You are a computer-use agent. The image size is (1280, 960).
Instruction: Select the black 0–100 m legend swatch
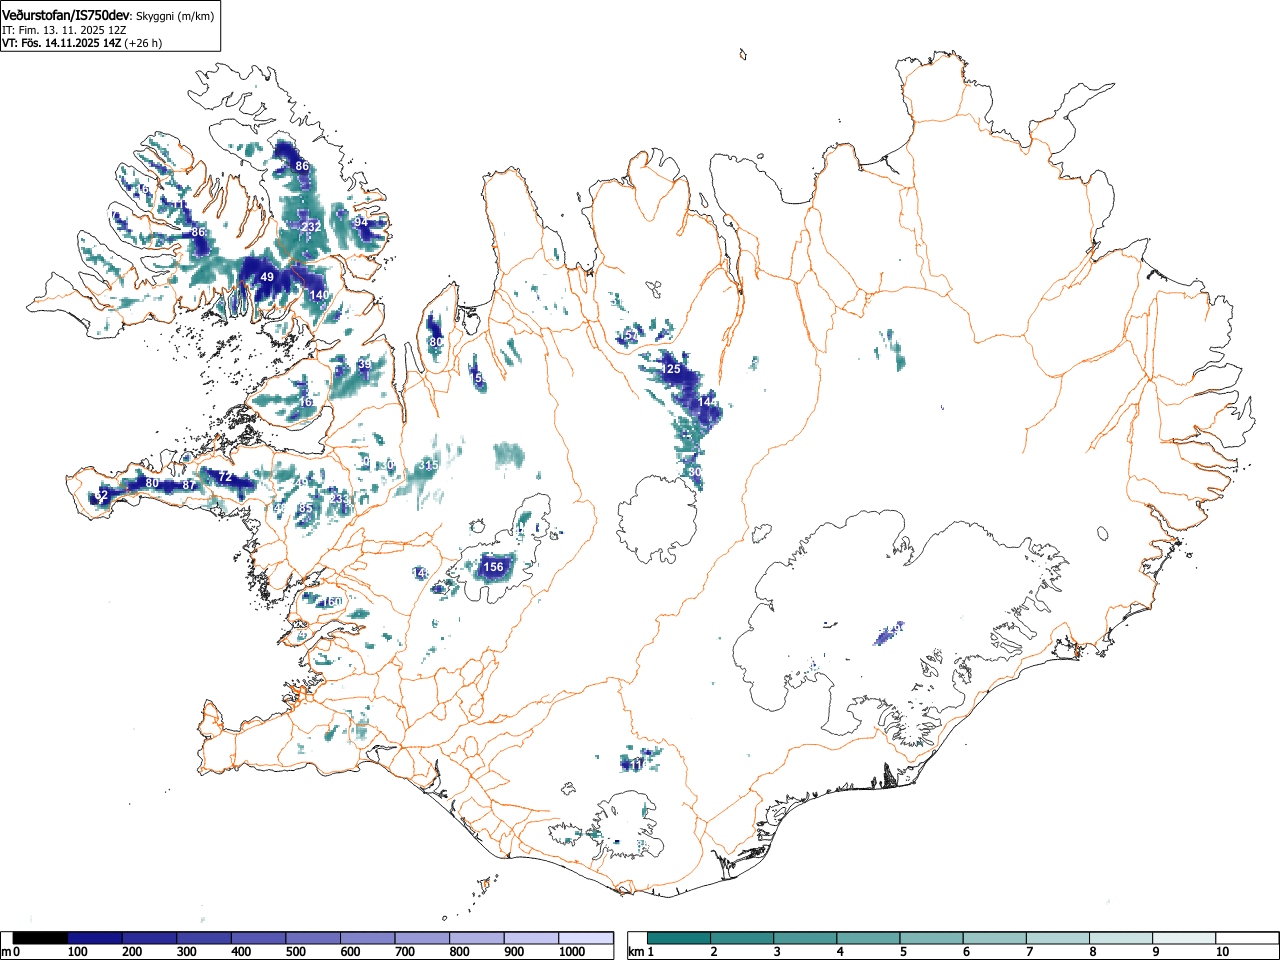pos(40,938)
